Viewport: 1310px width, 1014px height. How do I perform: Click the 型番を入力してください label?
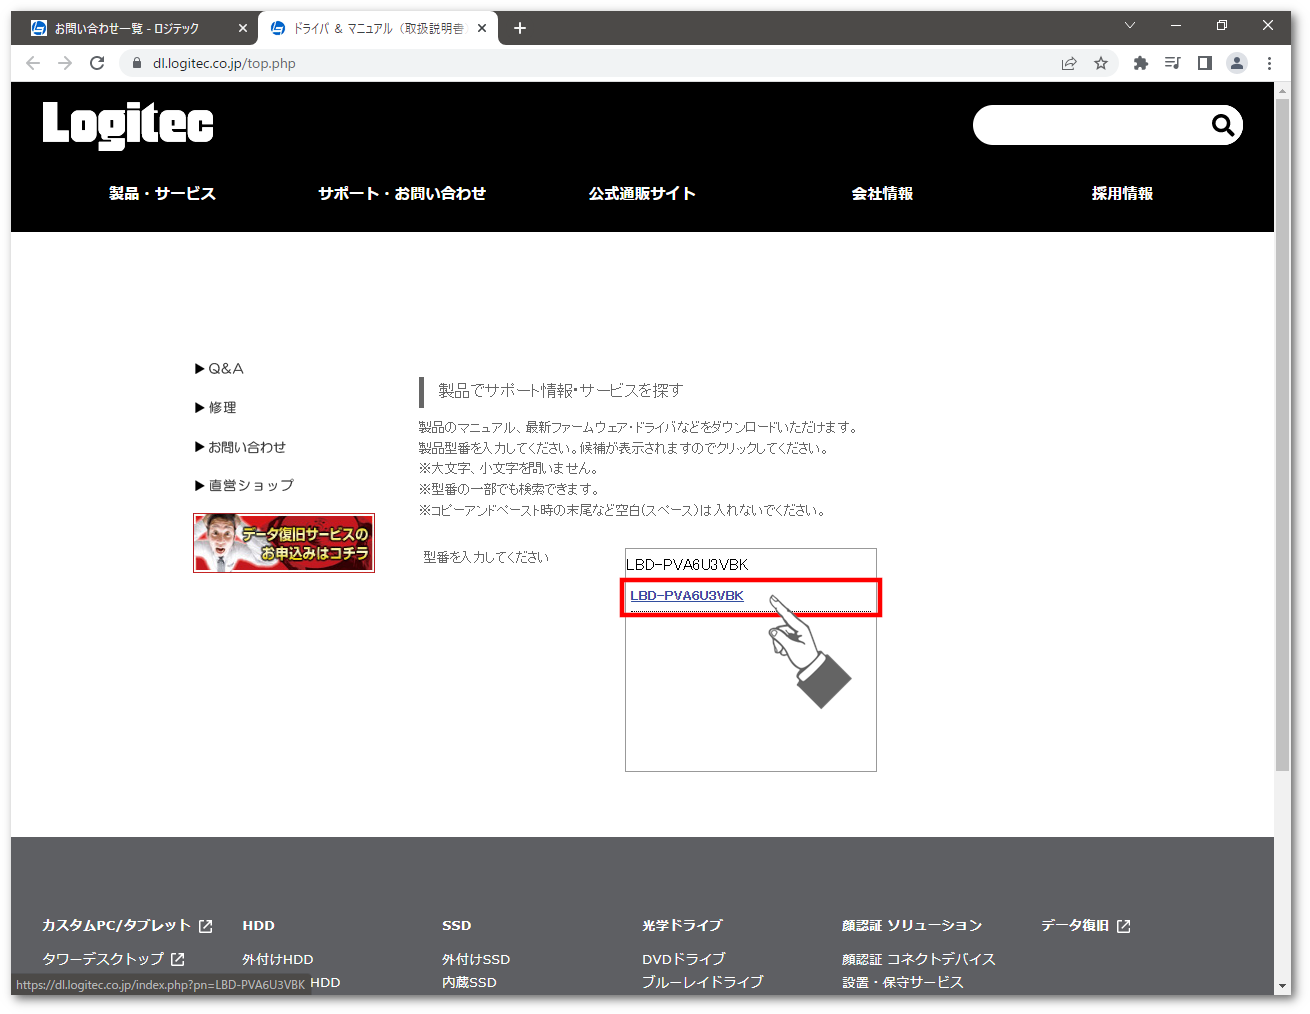point(486,557)
